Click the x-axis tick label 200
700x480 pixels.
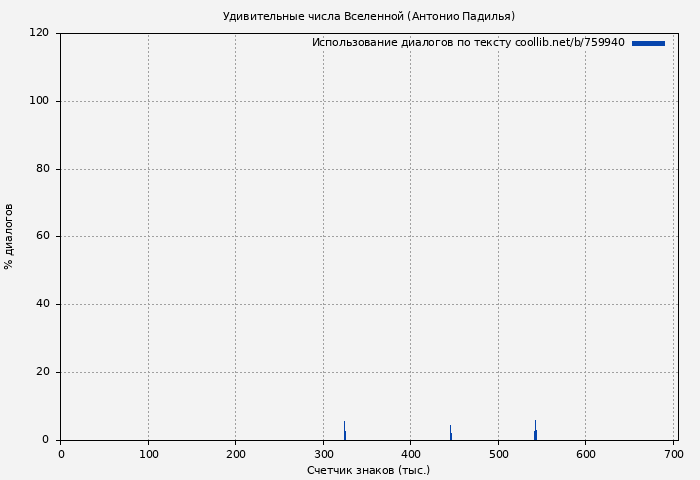(x=235, y=454)
